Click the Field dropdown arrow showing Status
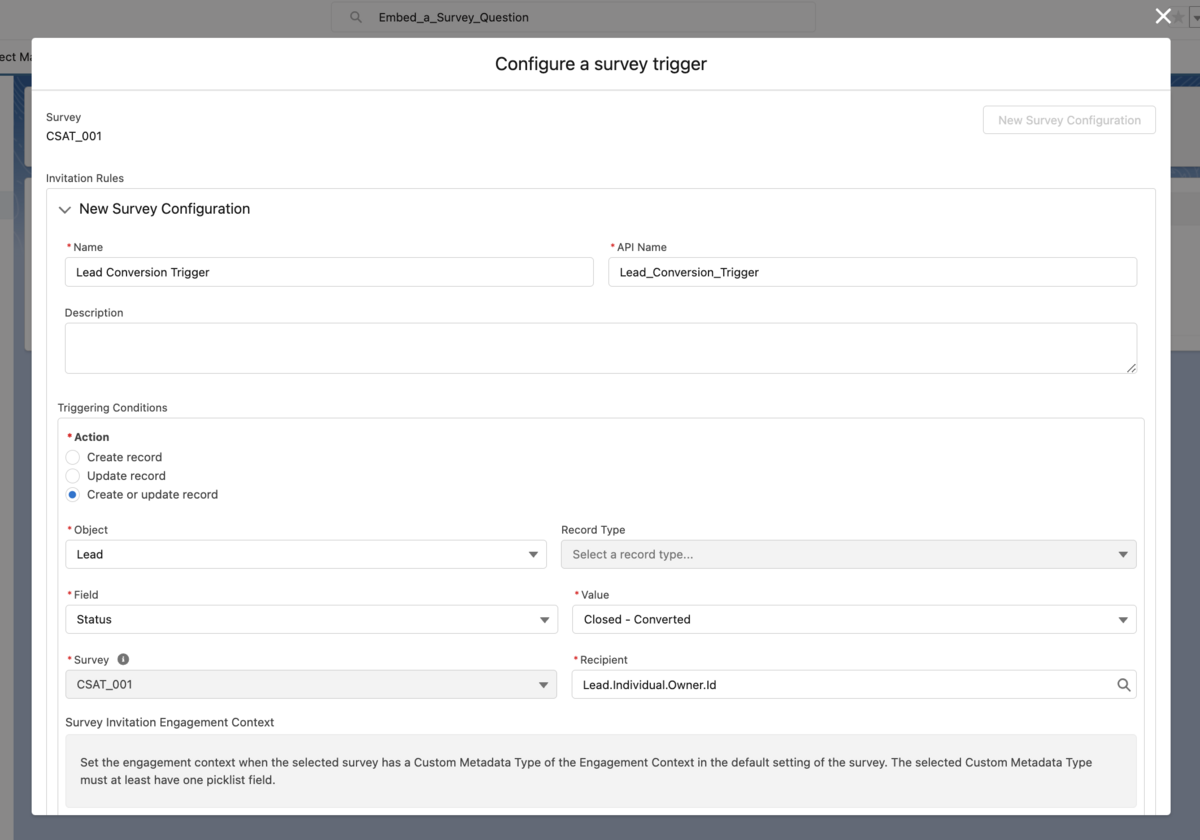 [545, 619]
